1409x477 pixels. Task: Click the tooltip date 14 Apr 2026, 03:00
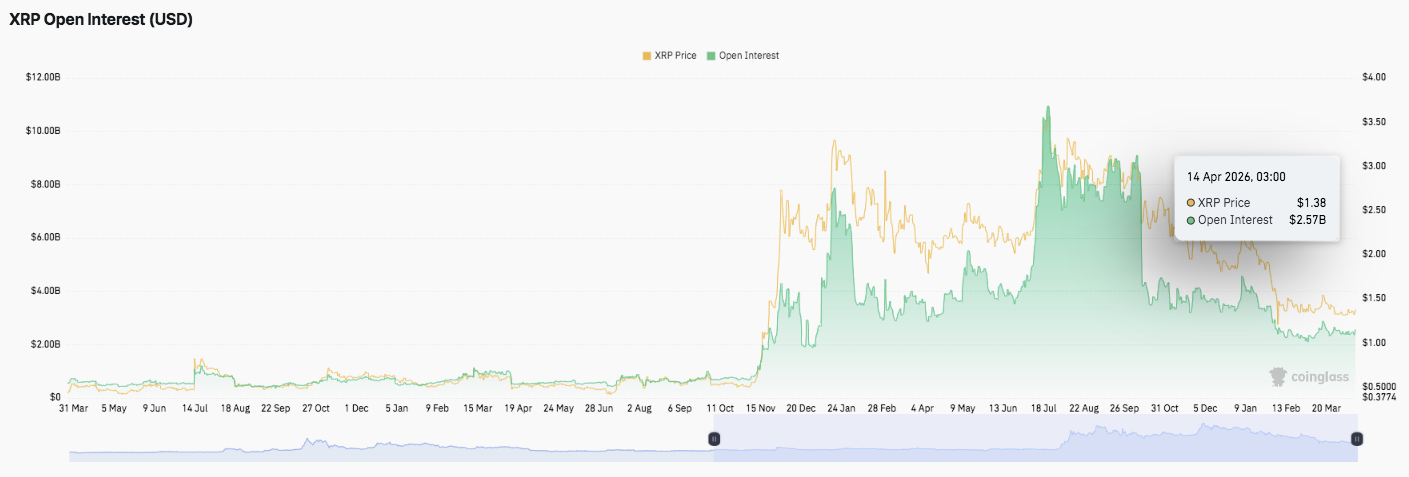1234,176
